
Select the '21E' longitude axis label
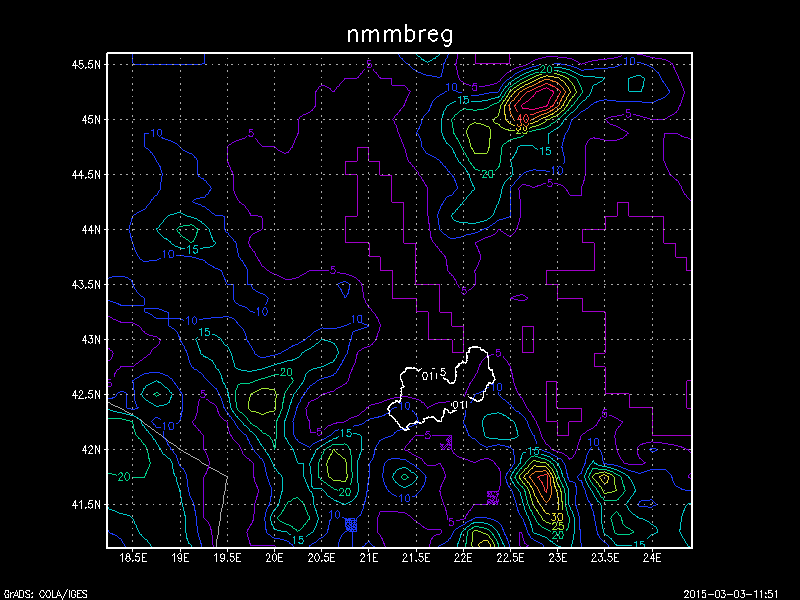click(x=369, y=558)
